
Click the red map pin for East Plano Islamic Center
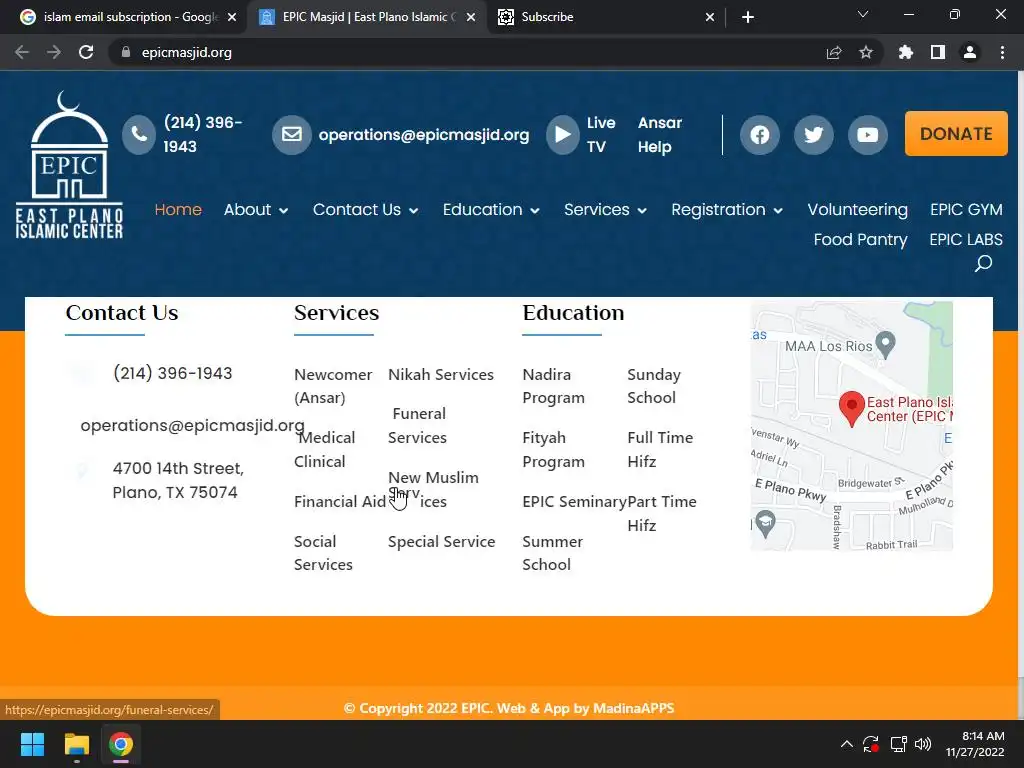(852, 409)
